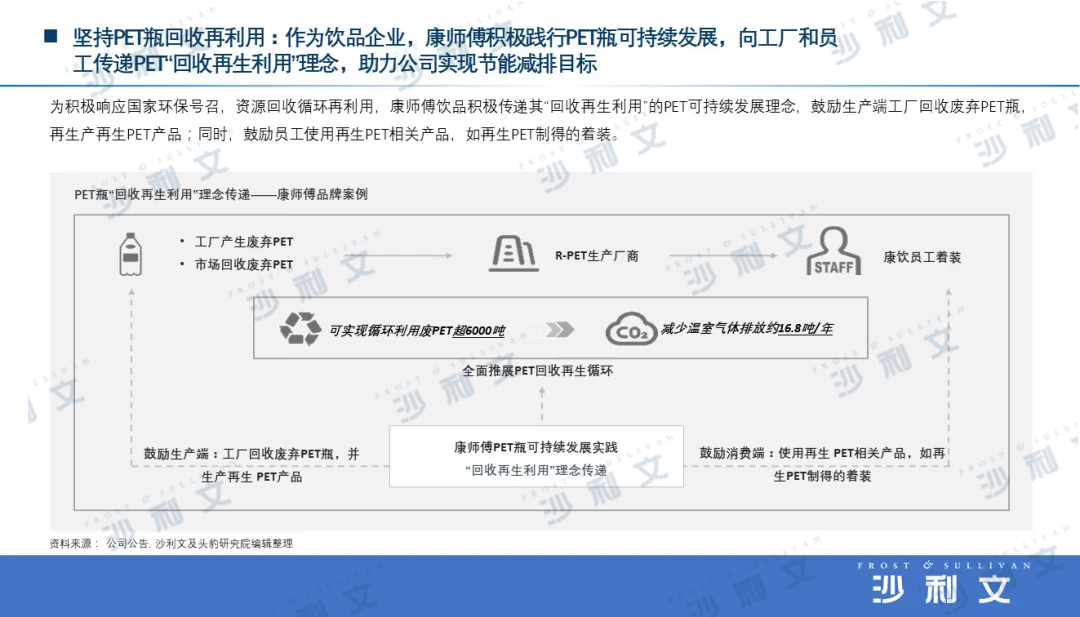
Task: Click the green recycling arrows icon
Action: pos(301,329)
